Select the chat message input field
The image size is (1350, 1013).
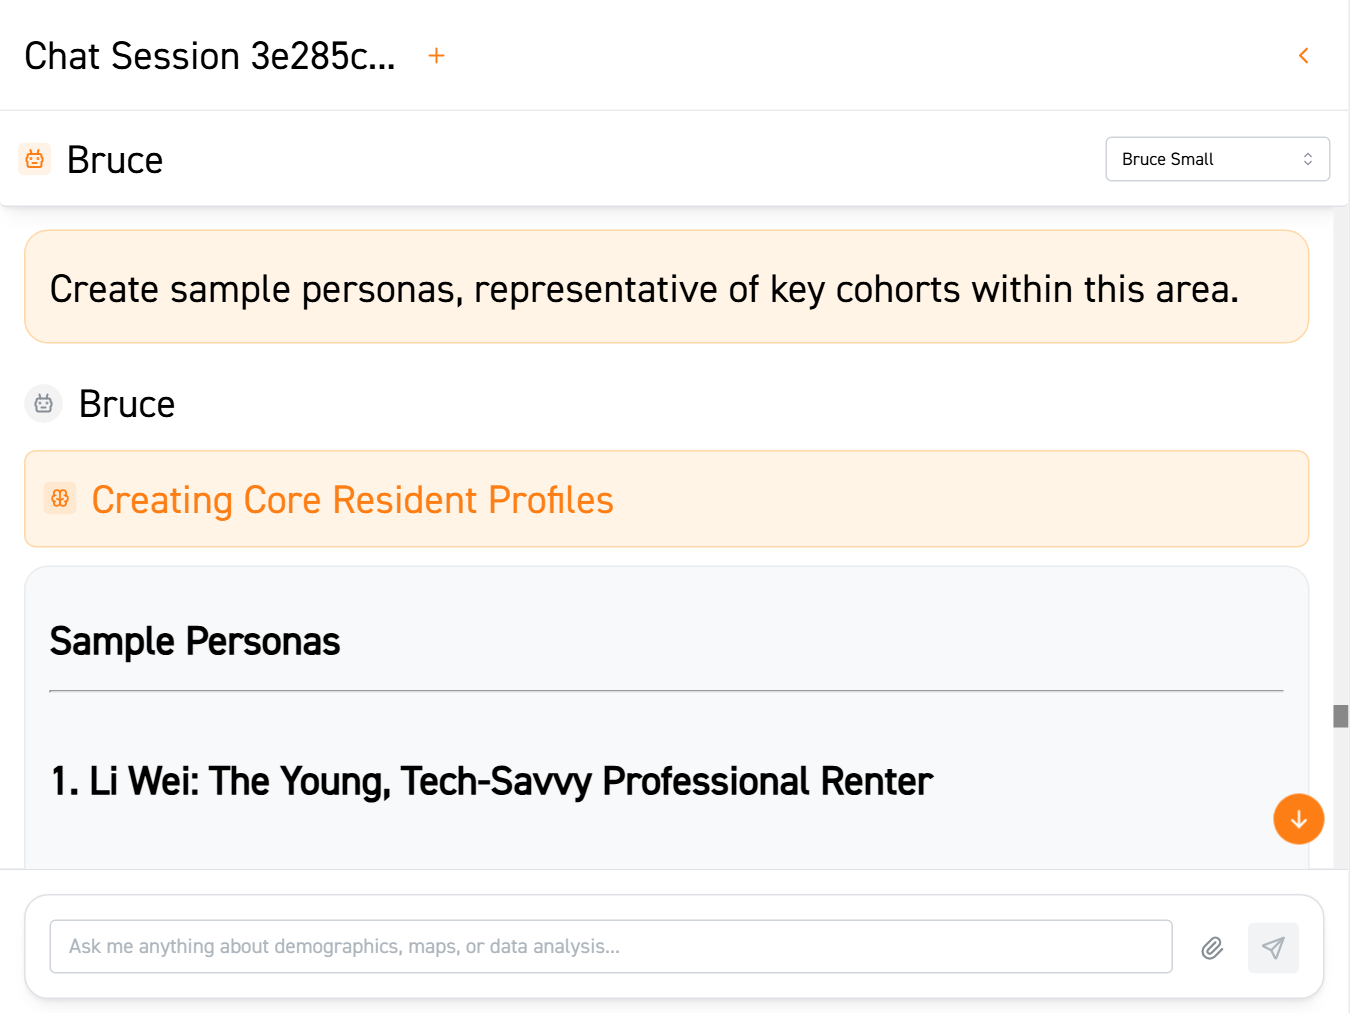(610, 946)
